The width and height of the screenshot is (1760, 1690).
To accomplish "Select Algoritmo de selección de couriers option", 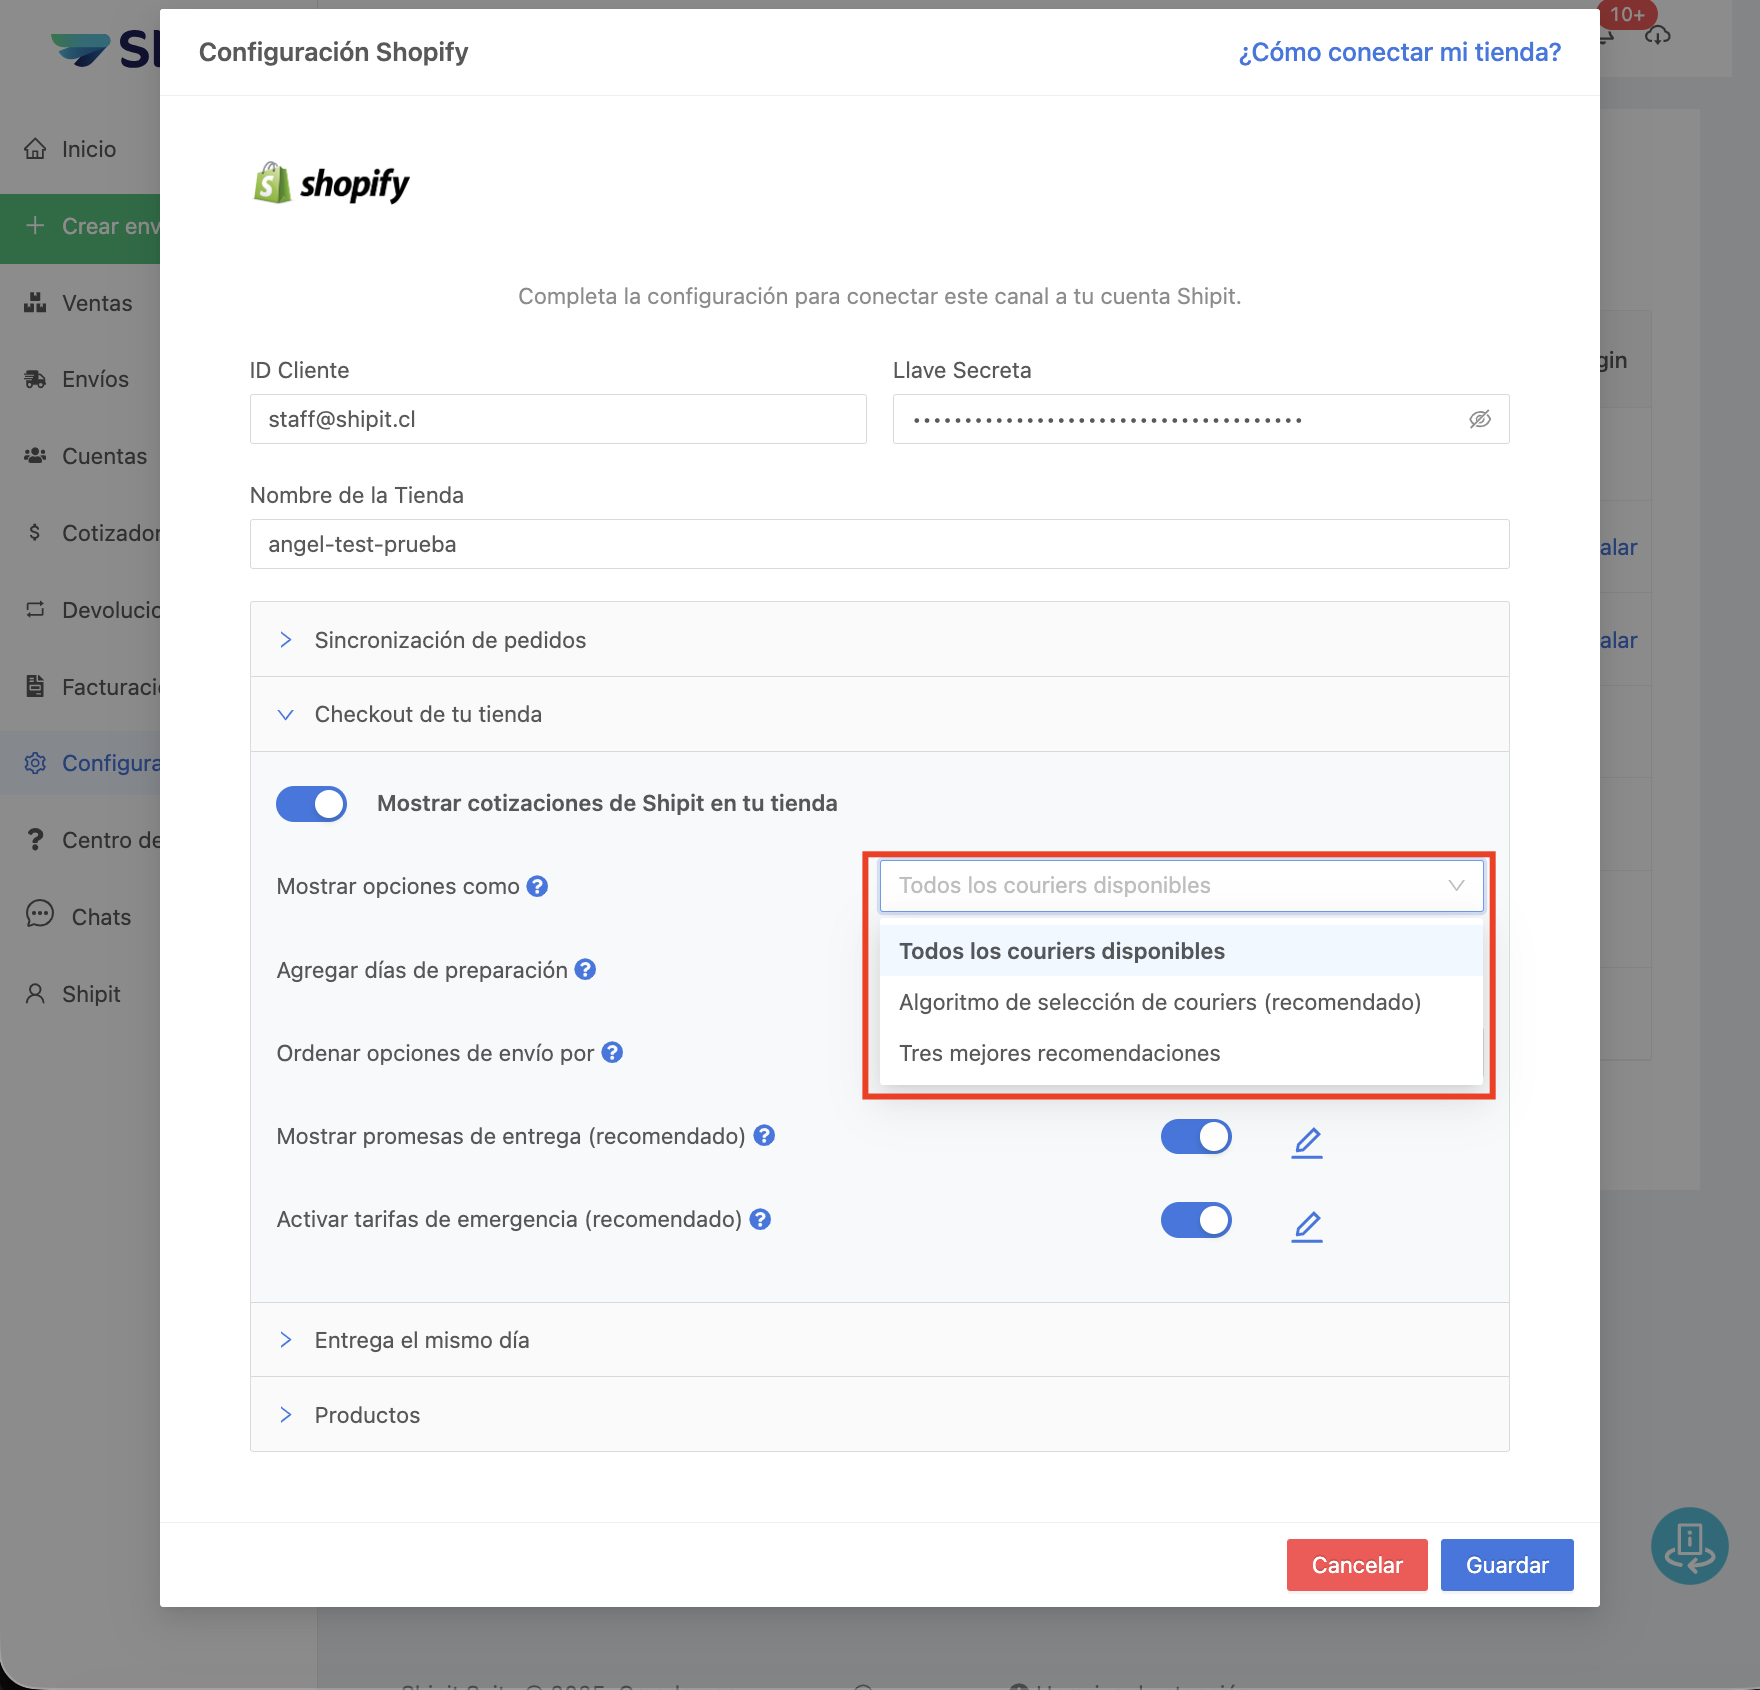I will point(1159,1002).
